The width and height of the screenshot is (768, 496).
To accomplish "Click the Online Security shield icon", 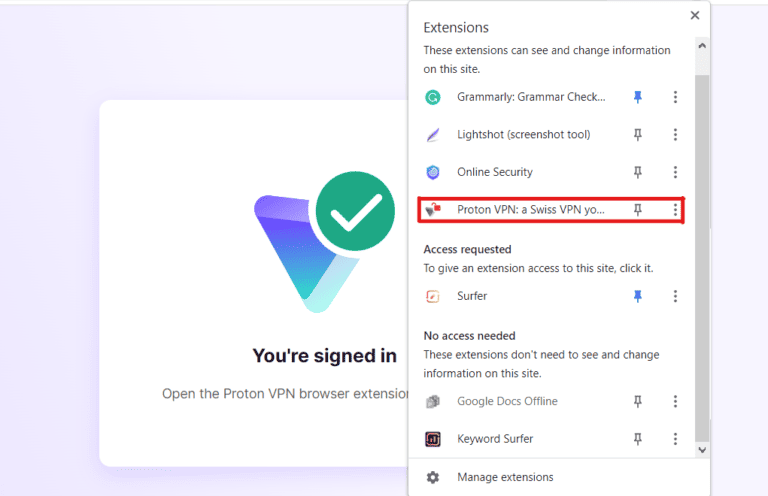I will [x=433, y=172].
